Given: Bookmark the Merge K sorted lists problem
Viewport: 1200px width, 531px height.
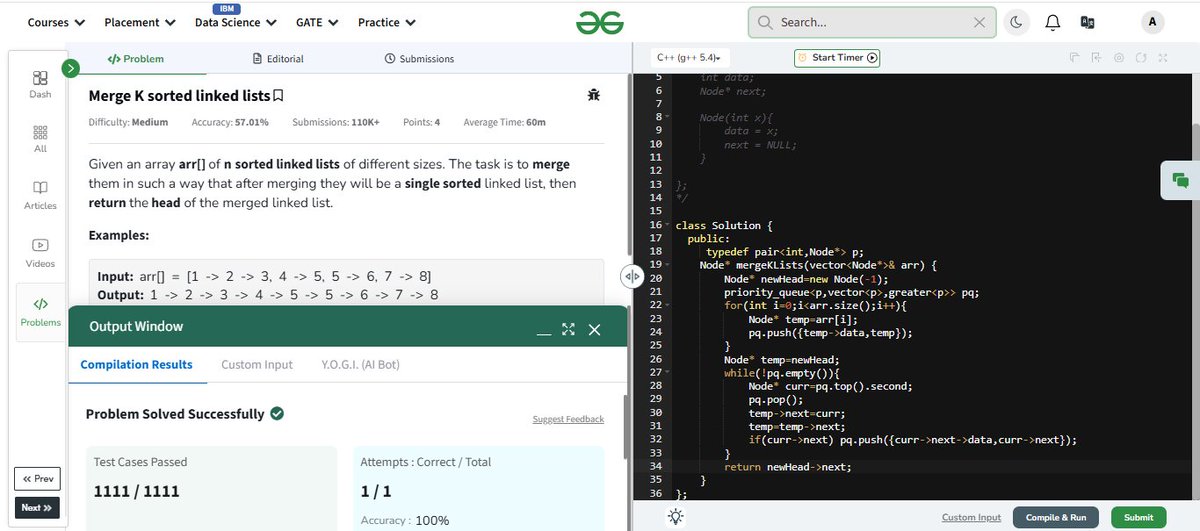Looking at the screenshot, I should click(279, 96).
